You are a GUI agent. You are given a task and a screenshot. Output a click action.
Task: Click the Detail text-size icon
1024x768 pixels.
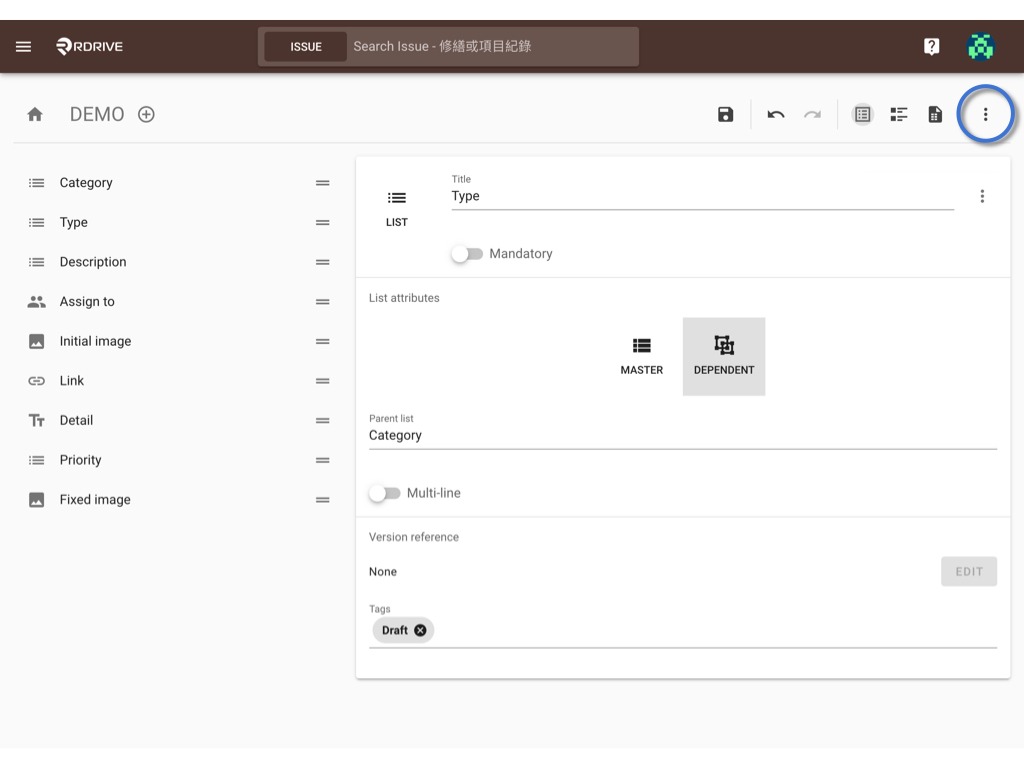coord(37,421)
